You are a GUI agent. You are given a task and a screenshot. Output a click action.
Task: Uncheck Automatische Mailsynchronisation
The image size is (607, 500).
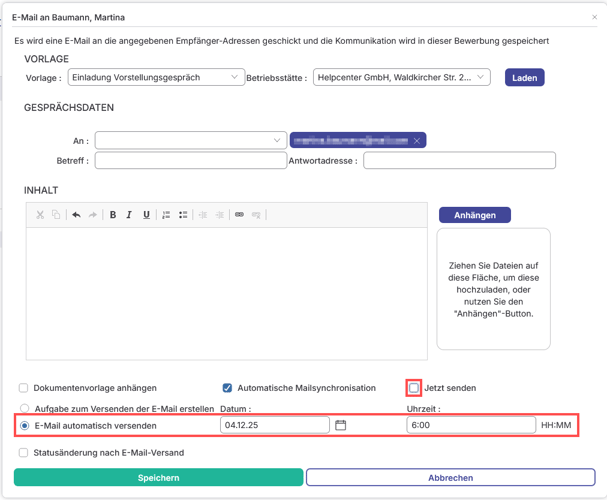(227, 388)
